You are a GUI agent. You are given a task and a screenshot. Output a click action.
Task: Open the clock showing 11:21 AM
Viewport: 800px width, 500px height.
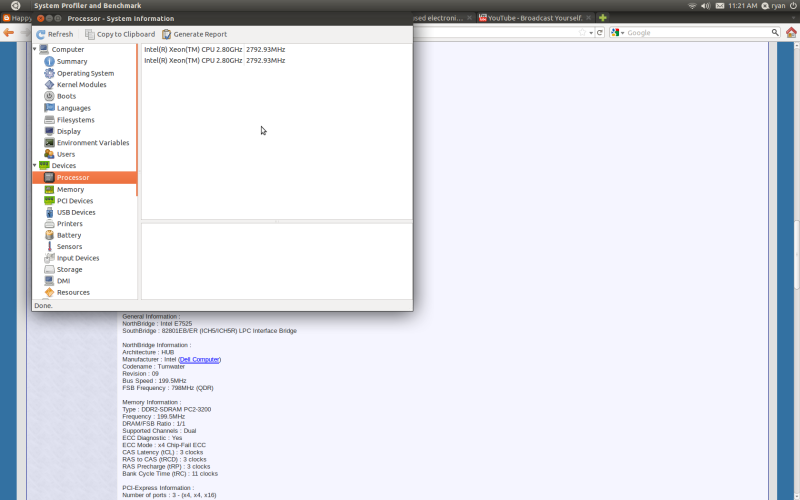(743, 6)
